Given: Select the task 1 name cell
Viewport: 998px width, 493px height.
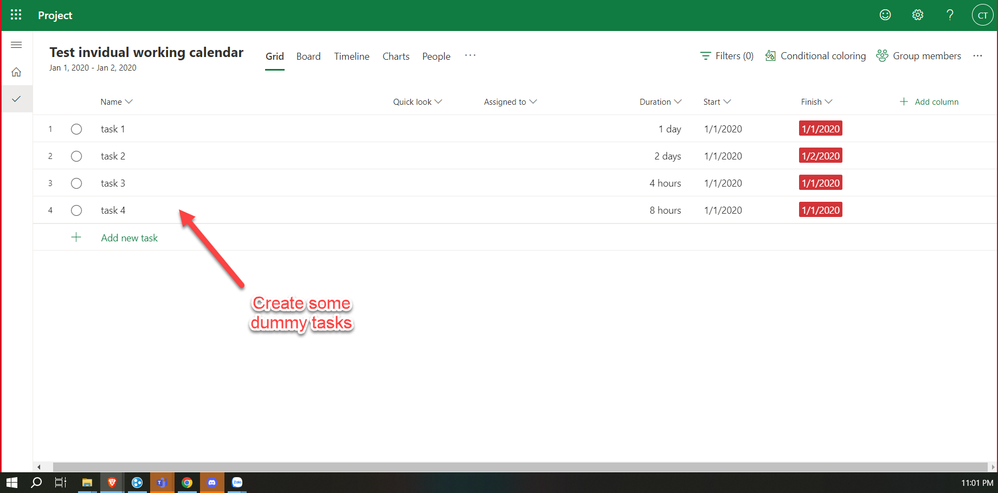Looking at the screenshot, I should pyautogui.click(x=113, y=129).
